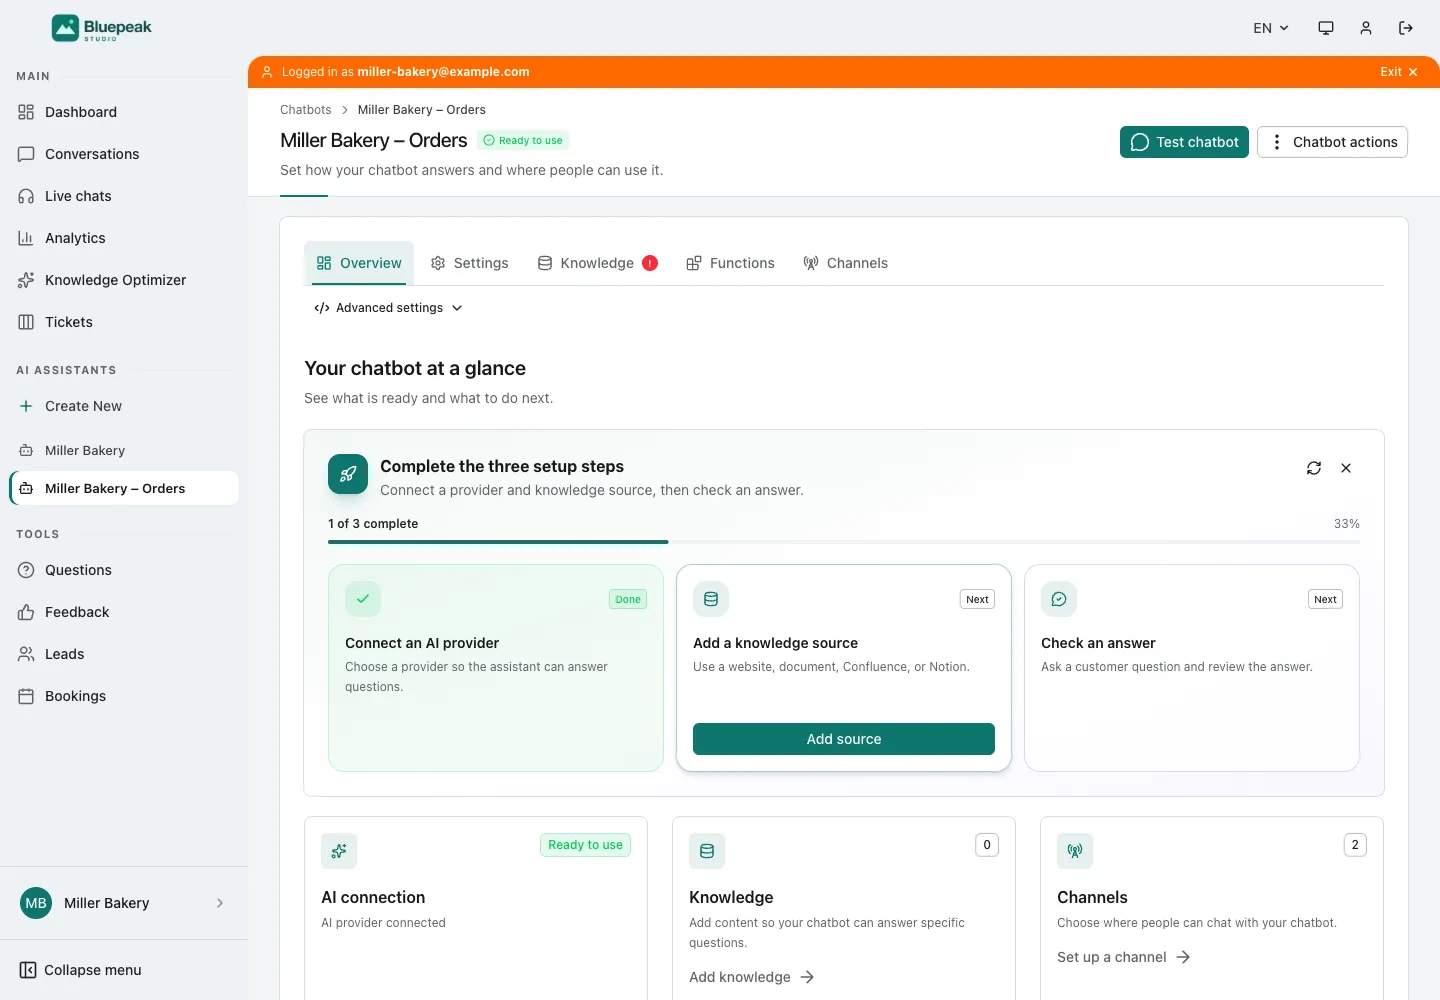Dismiss the setup steps card with the X

coord(1346,468)
